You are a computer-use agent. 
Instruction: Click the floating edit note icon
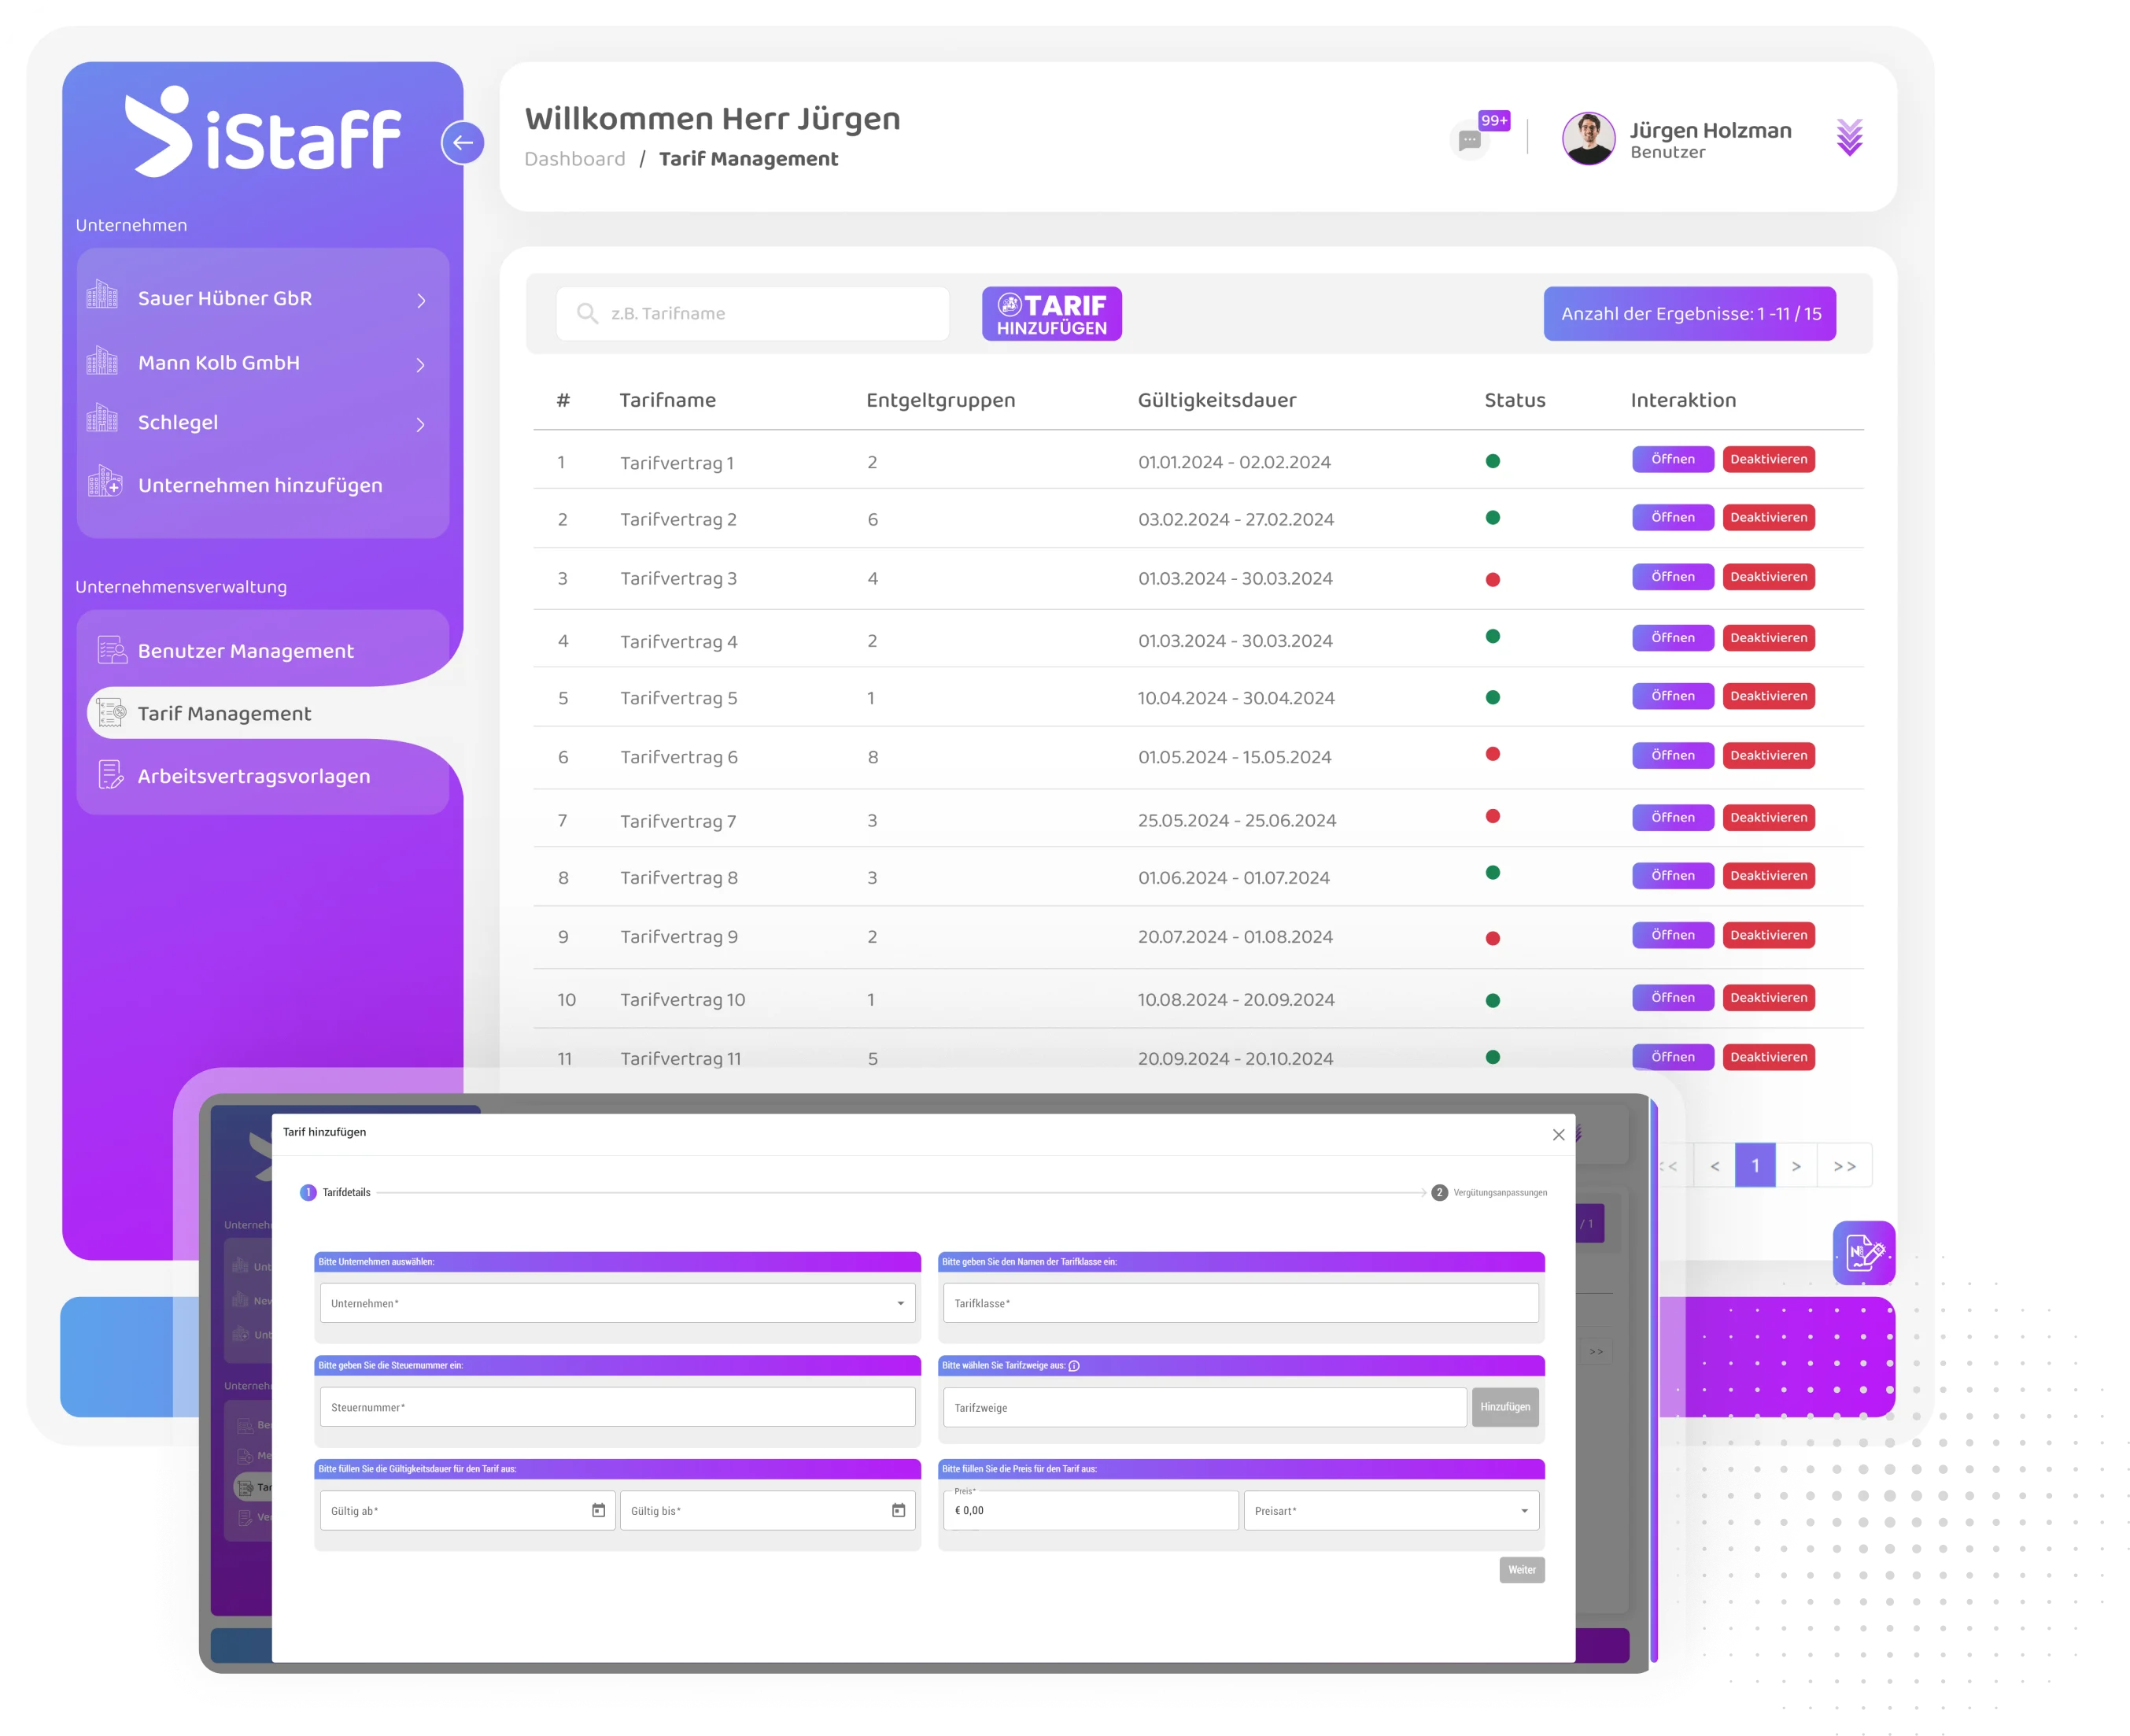[x=1863, y=1252]
